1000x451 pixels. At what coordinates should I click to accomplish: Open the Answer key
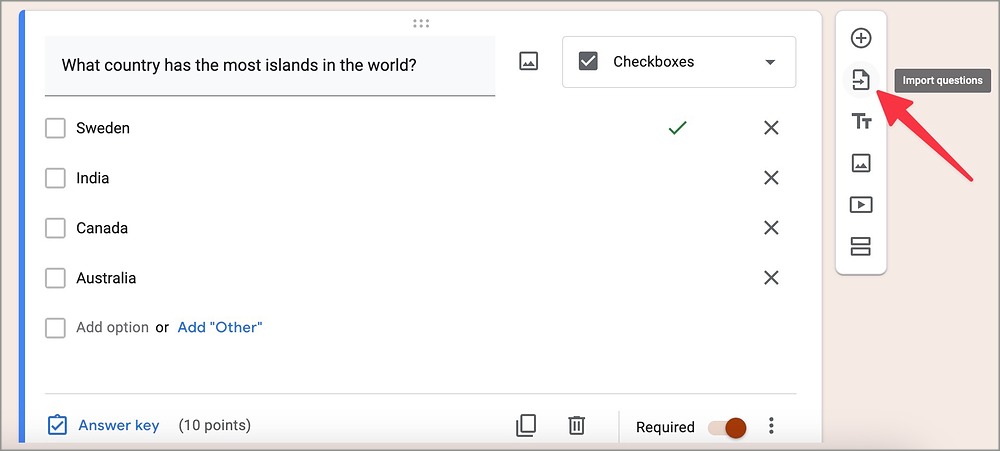(104, 426)
